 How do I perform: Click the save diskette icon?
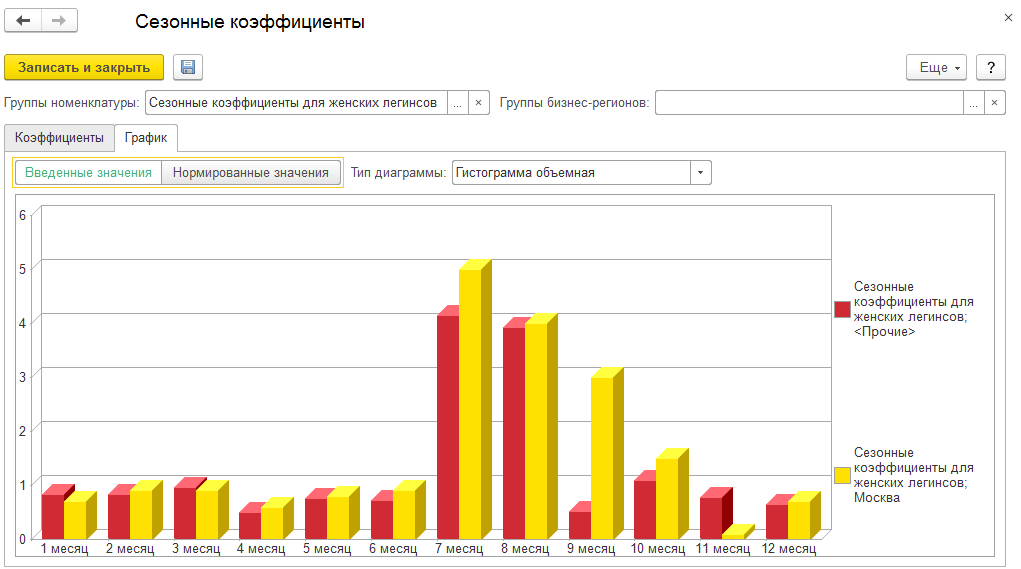point(188,67)
